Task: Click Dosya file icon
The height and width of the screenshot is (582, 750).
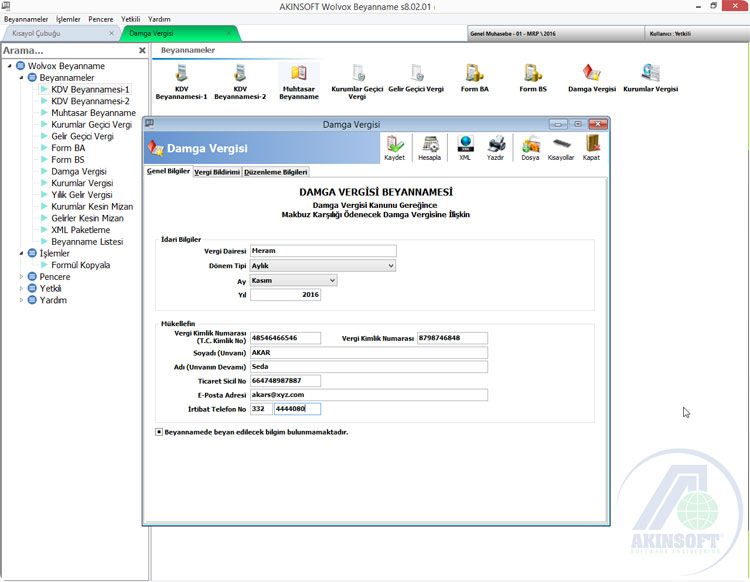Action: point(530,148)
